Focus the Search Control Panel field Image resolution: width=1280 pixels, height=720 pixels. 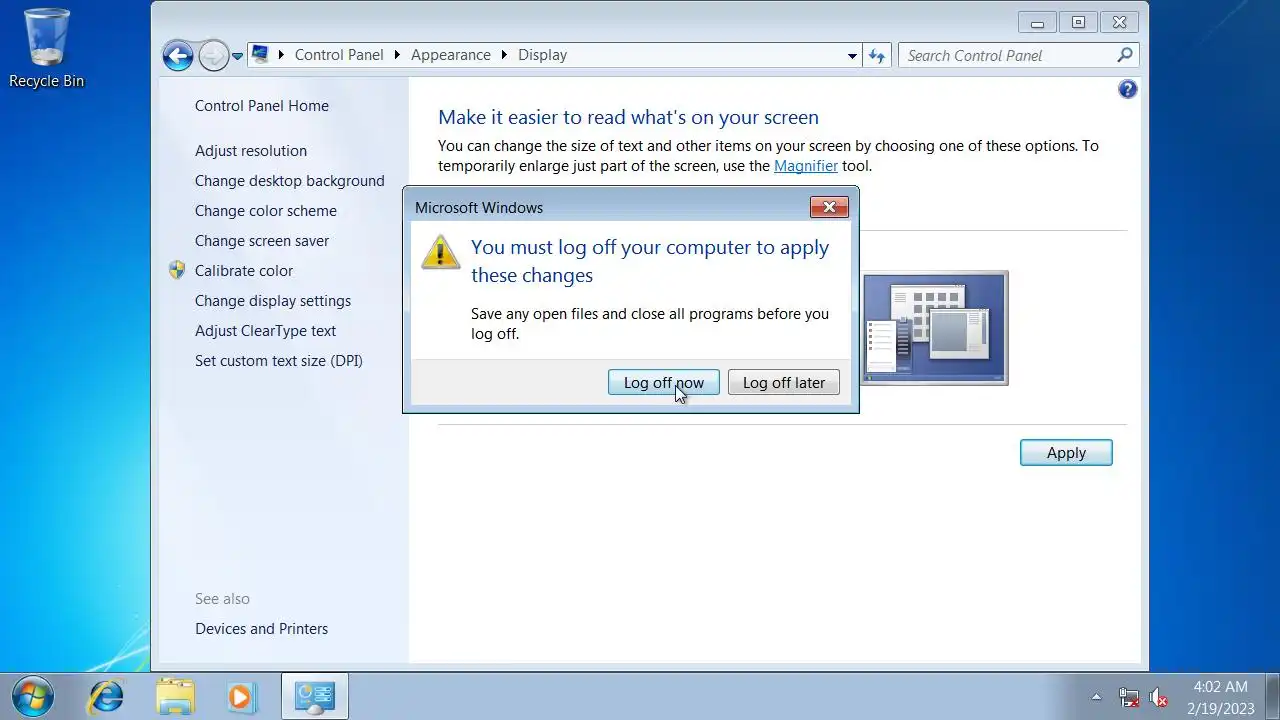(1018, 56)
